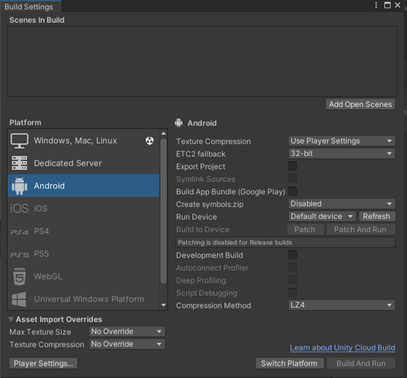Screen dimensions: 407x378
Task: Select the Android robot platform icon
Action: point(19,186)
